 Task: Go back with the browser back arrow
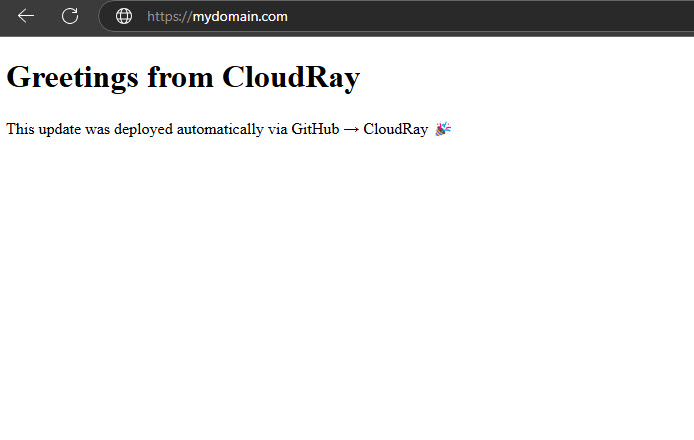[26, 16]
